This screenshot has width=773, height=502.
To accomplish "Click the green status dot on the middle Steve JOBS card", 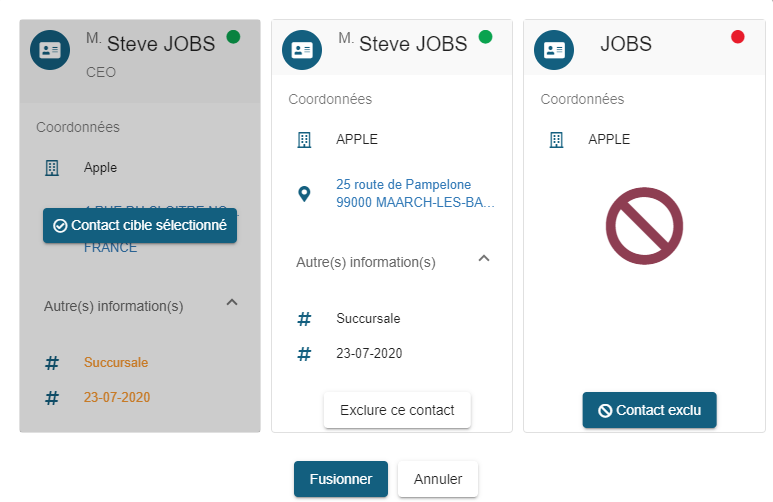I will pyautogui.click(x=486, y=37).
